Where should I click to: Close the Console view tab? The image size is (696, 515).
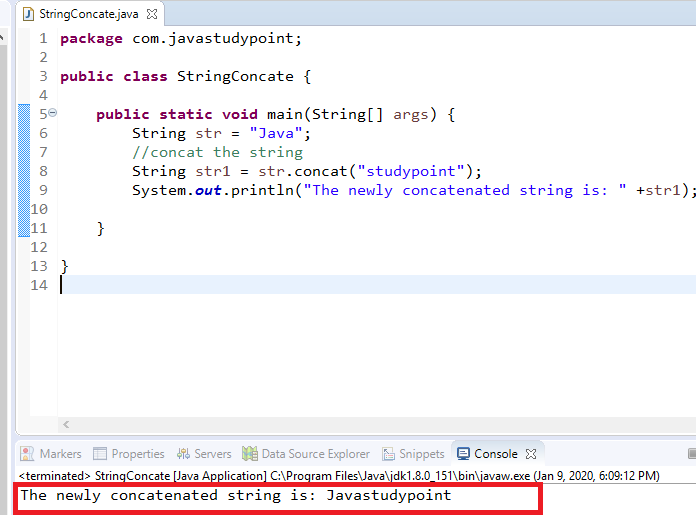(531, 454)
